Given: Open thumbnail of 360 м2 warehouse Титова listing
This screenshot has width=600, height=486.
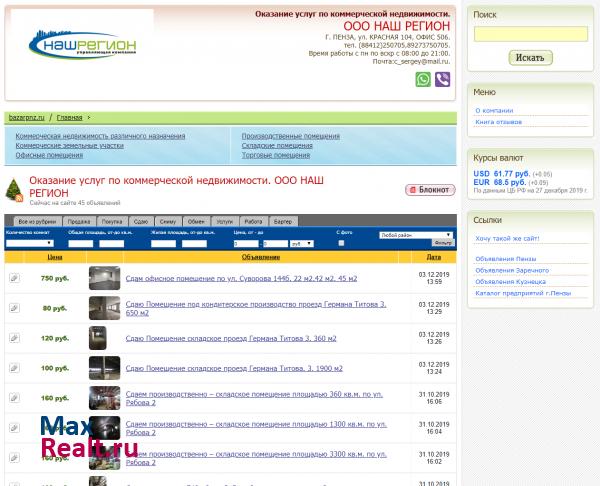Looking at the screenshot, I should pyautogui.click(x=98, y=338).
